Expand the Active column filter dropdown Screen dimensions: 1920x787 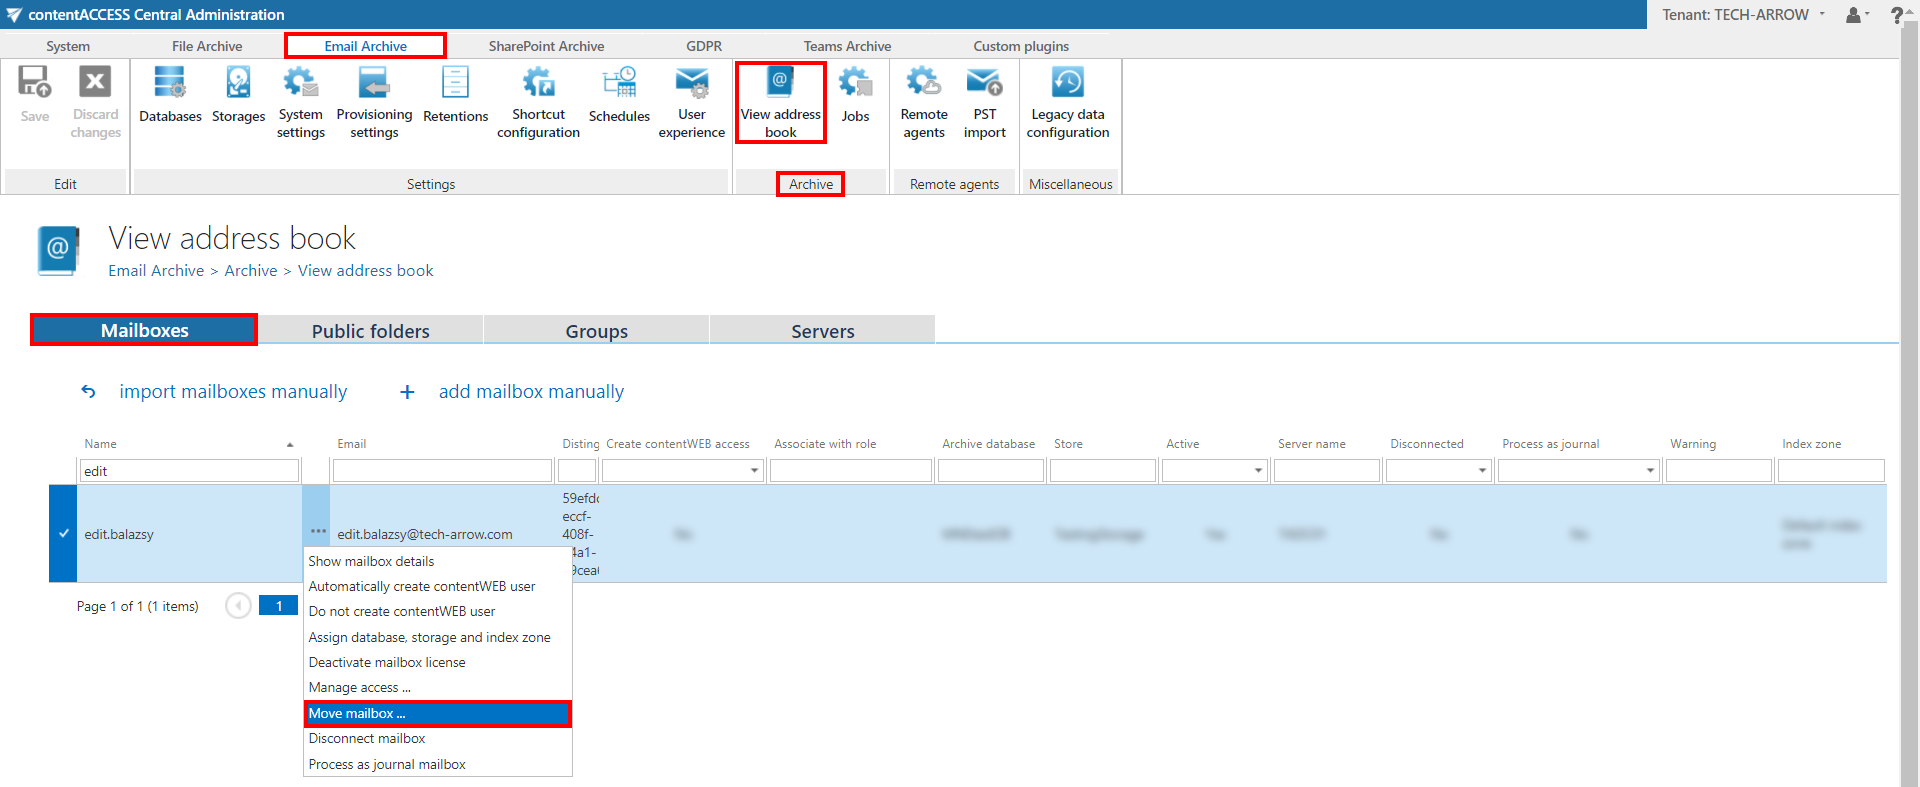point(1258,471)
